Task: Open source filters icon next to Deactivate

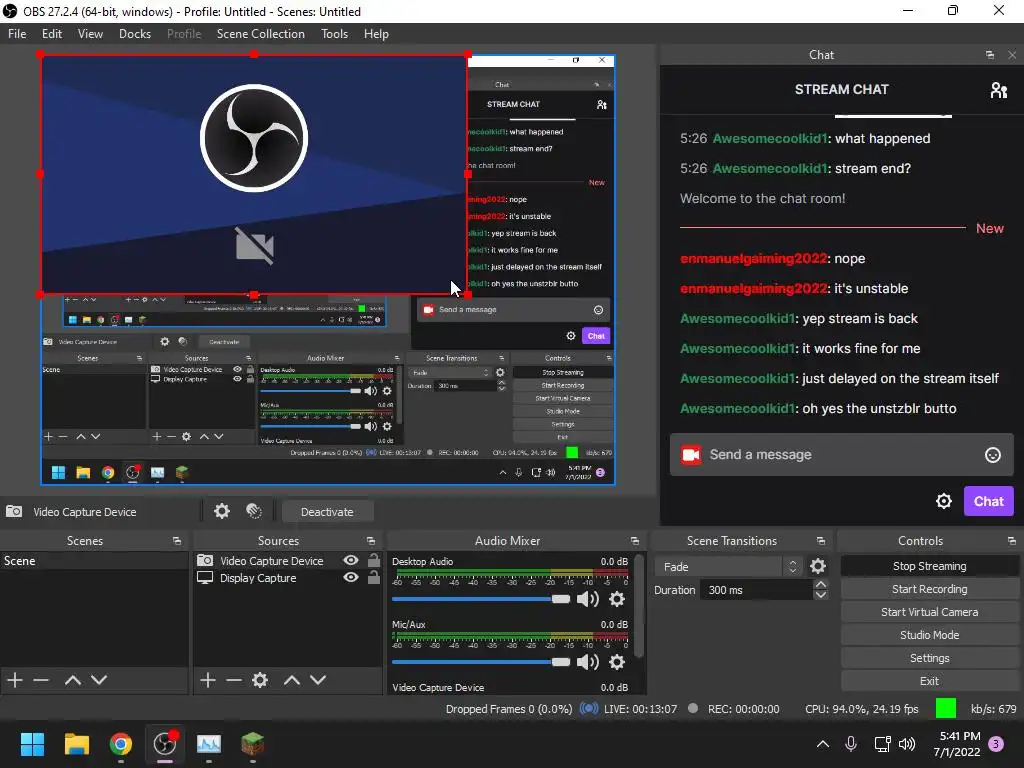Action: [x=254, y=511]
